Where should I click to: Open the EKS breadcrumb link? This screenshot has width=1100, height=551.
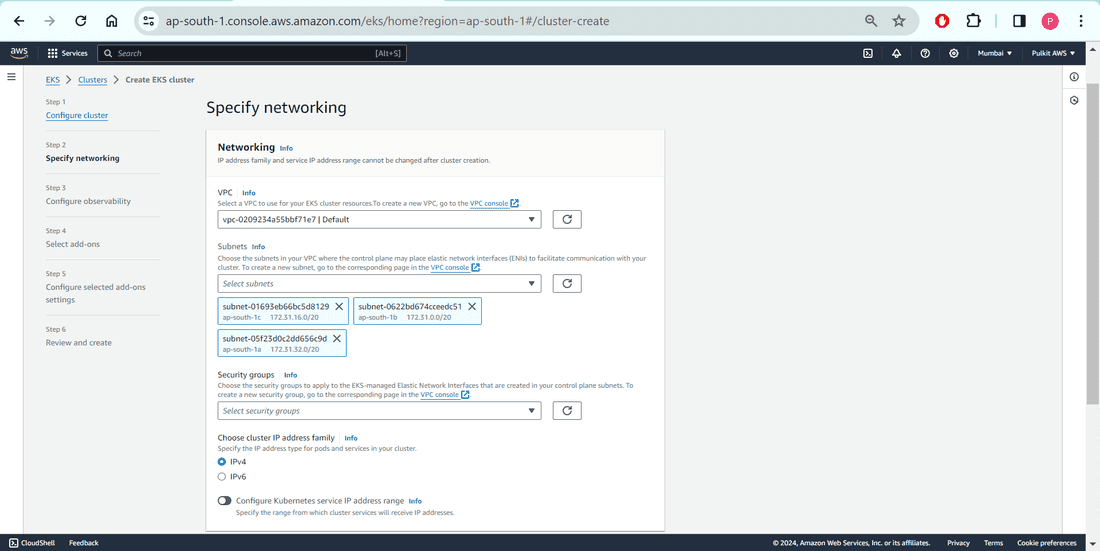point(53,80)
